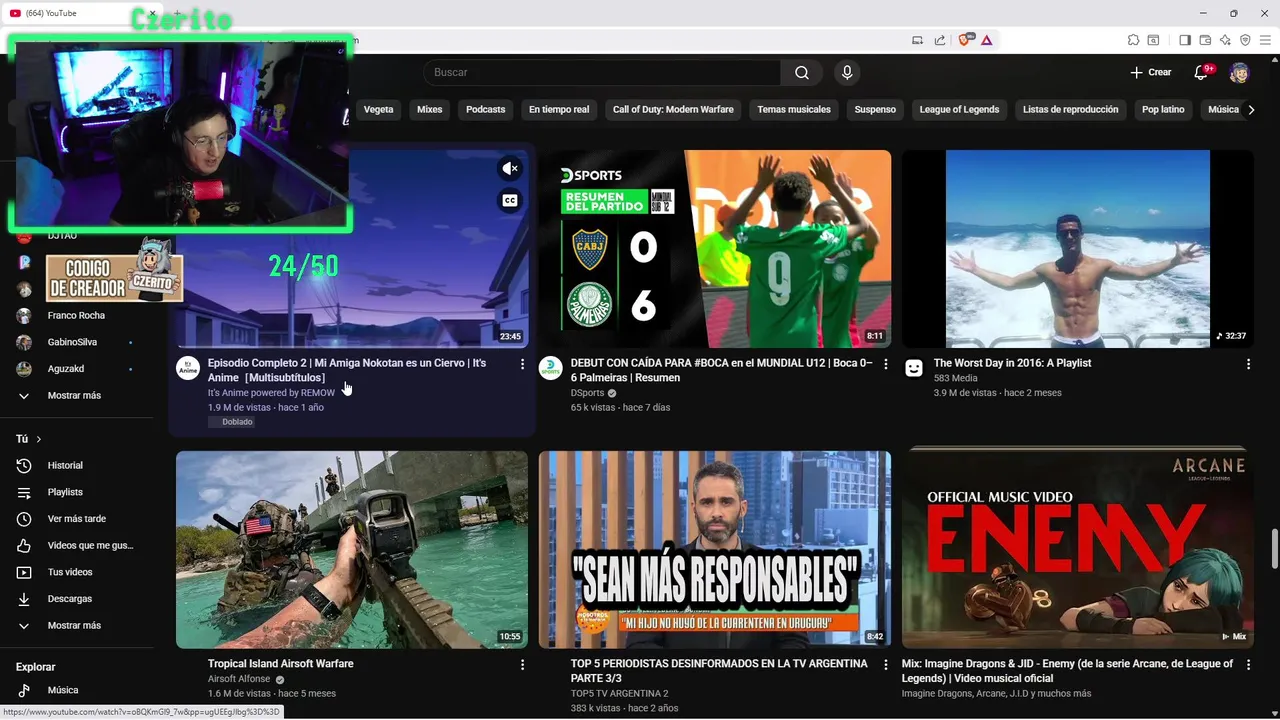The height and width of the screenshot is (720, 1280).
Task: Show more category chips with right arrow
Action: click(x=1251, y=110)
